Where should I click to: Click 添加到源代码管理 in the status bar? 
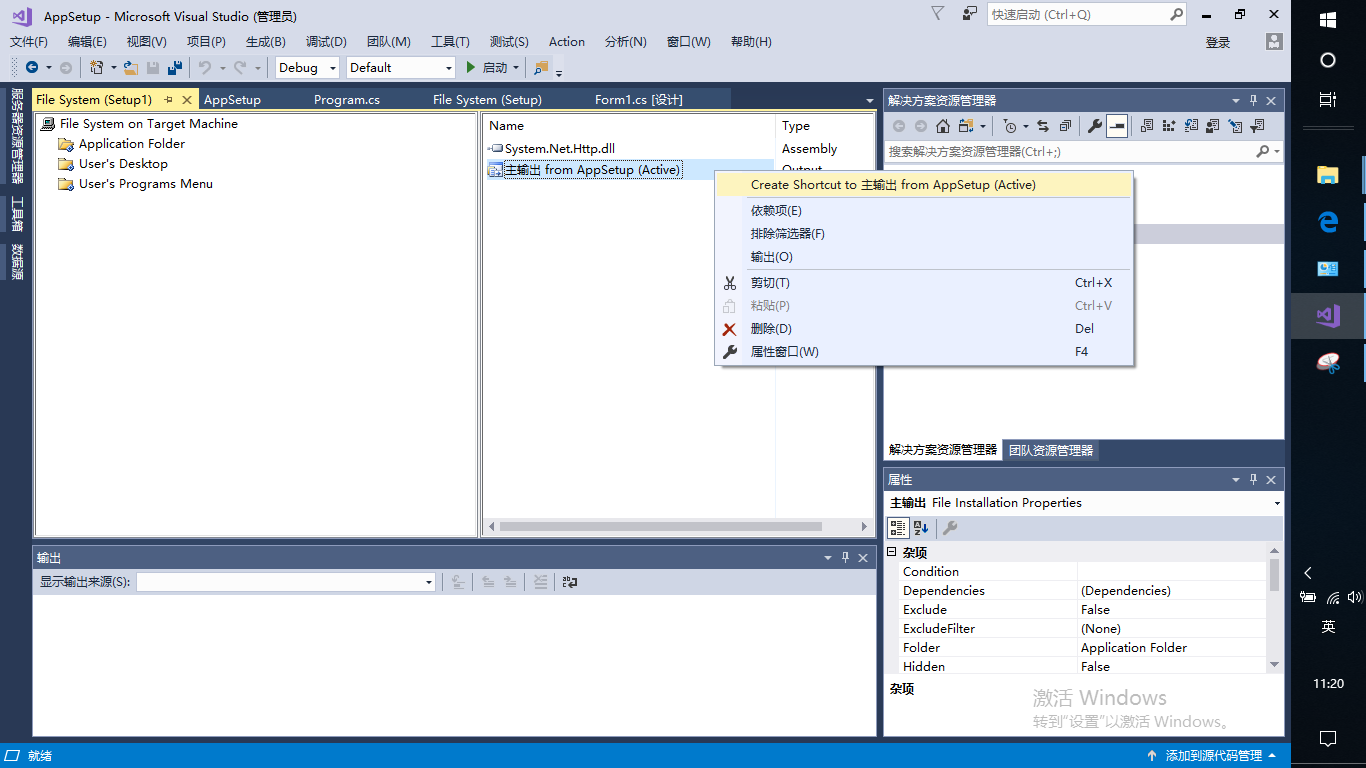pos(1216,755)
